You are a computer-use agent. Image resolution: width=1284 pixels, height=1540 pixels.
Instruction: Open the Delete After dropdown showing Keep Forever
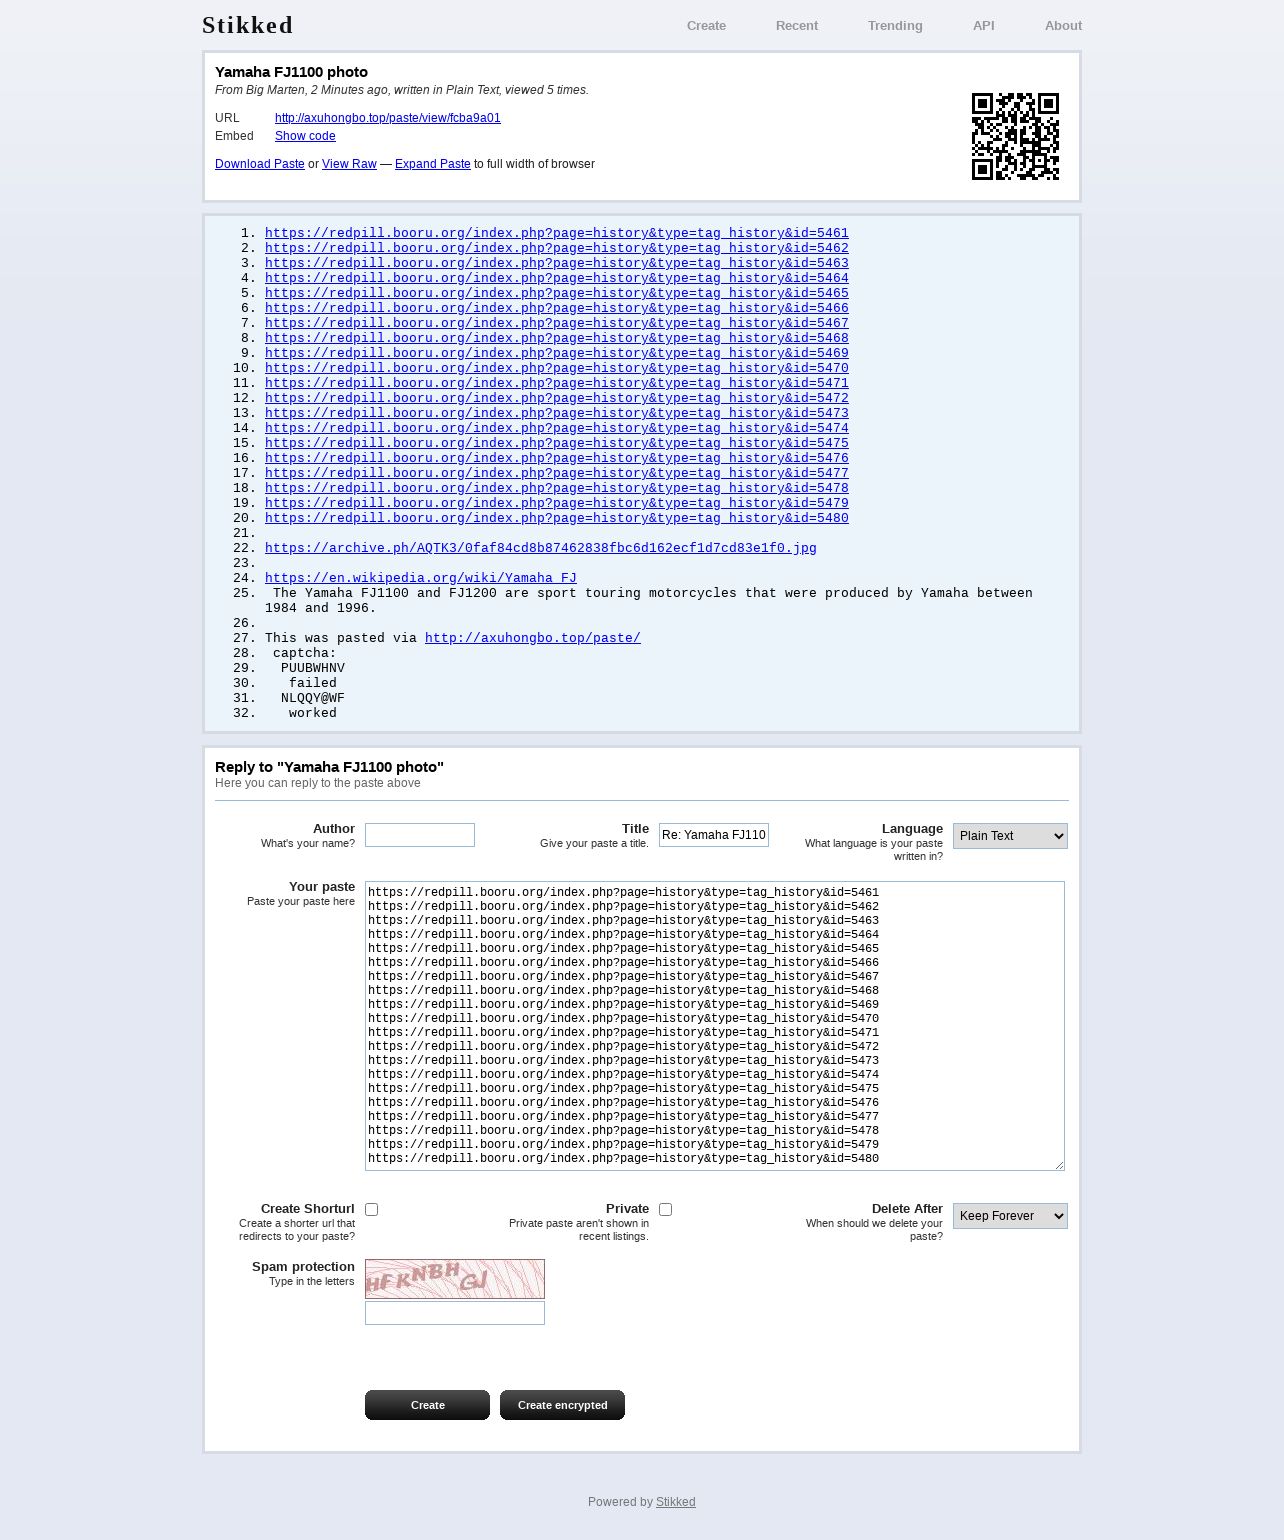1010,1216
